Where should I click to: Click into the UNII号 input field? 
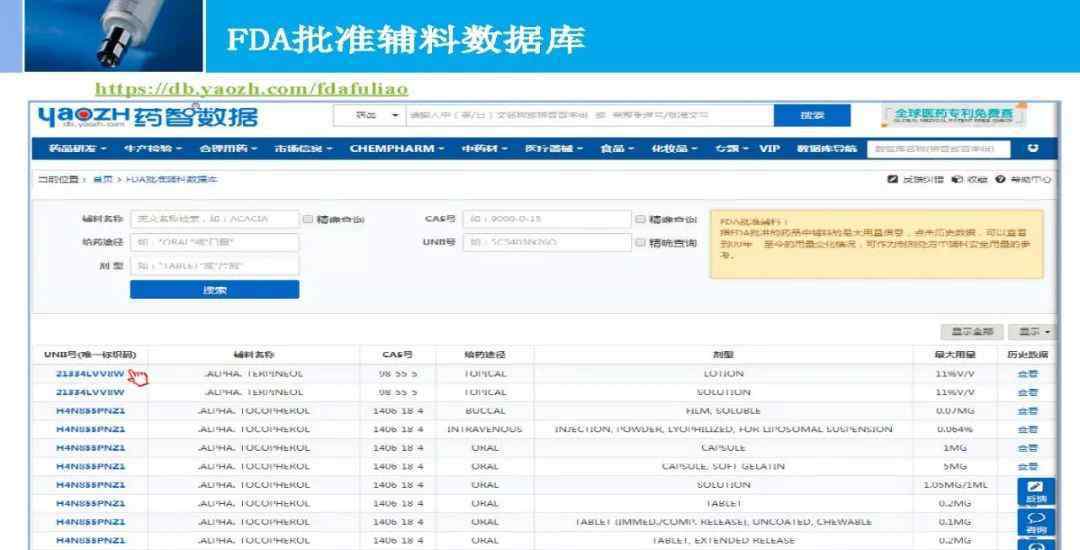[547, 242]
